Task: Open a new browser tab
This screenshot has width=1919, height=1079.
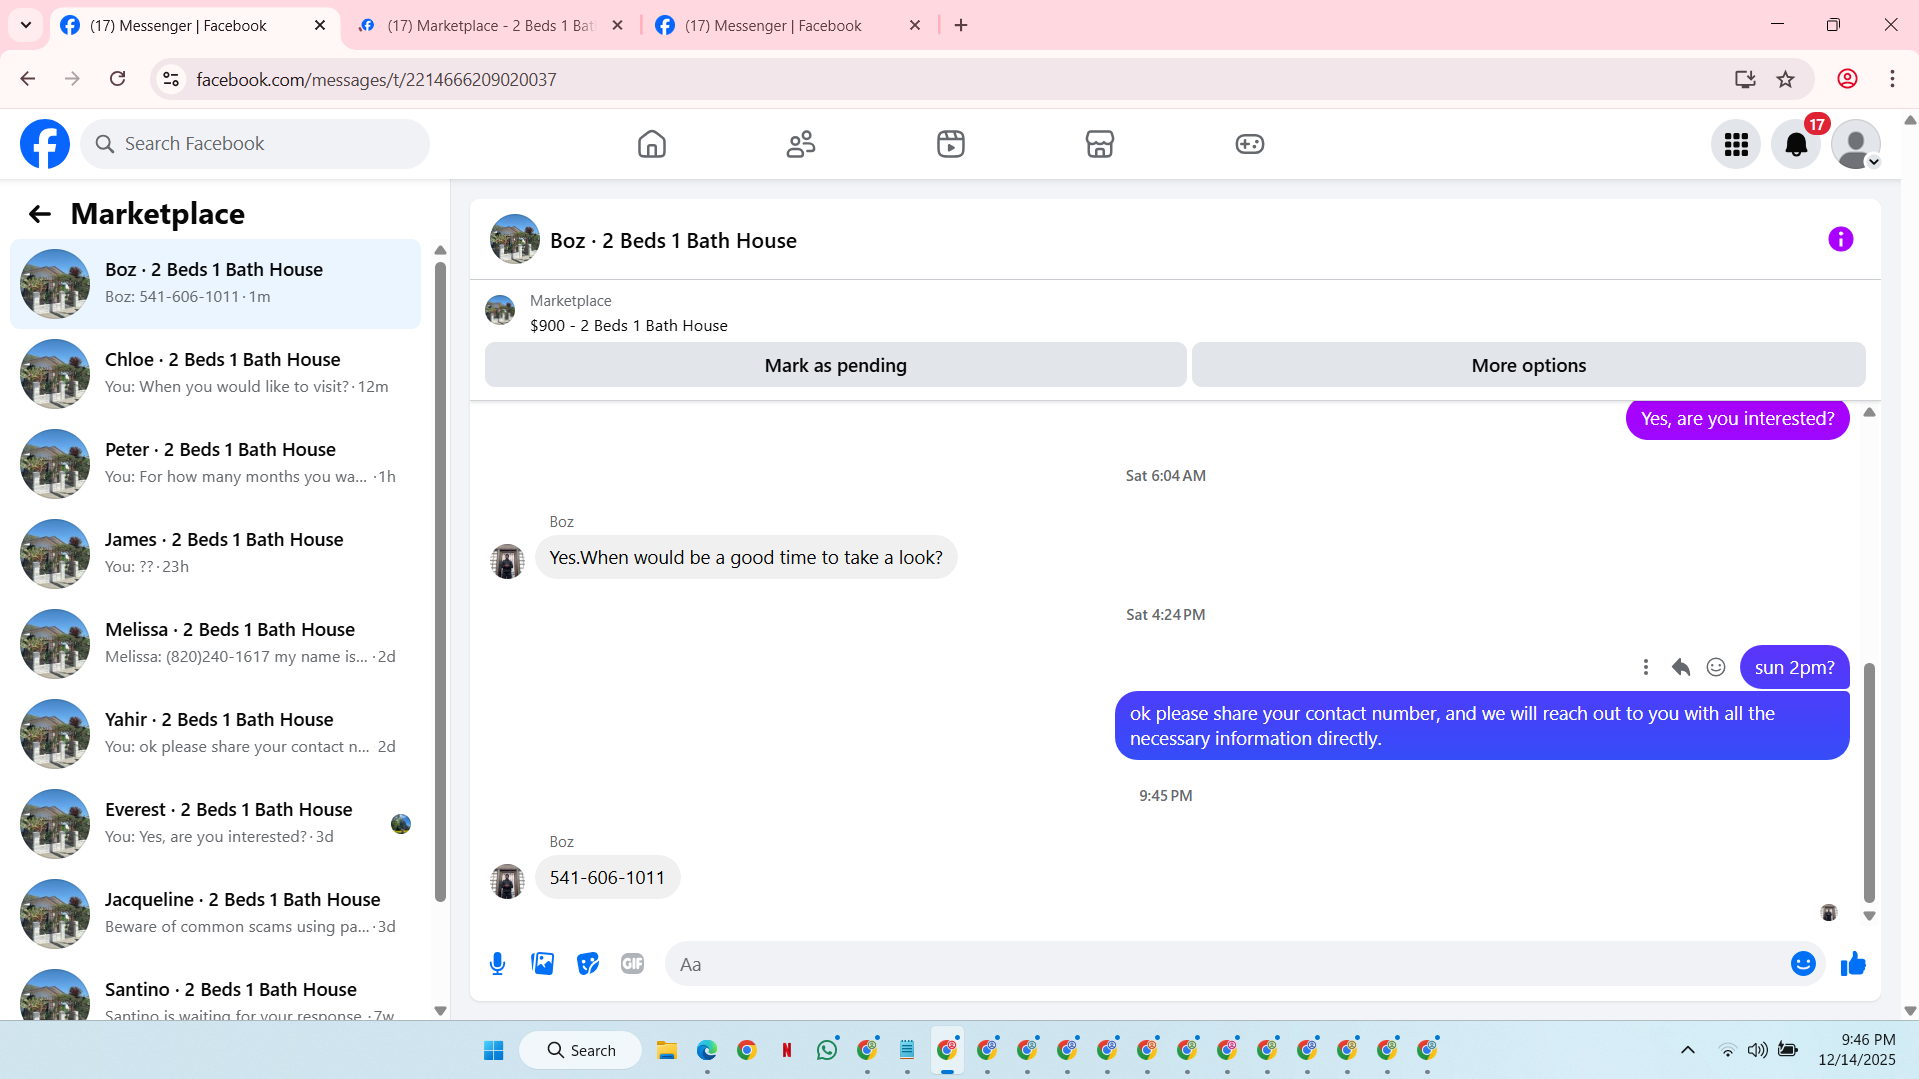Action: [961, 25]
